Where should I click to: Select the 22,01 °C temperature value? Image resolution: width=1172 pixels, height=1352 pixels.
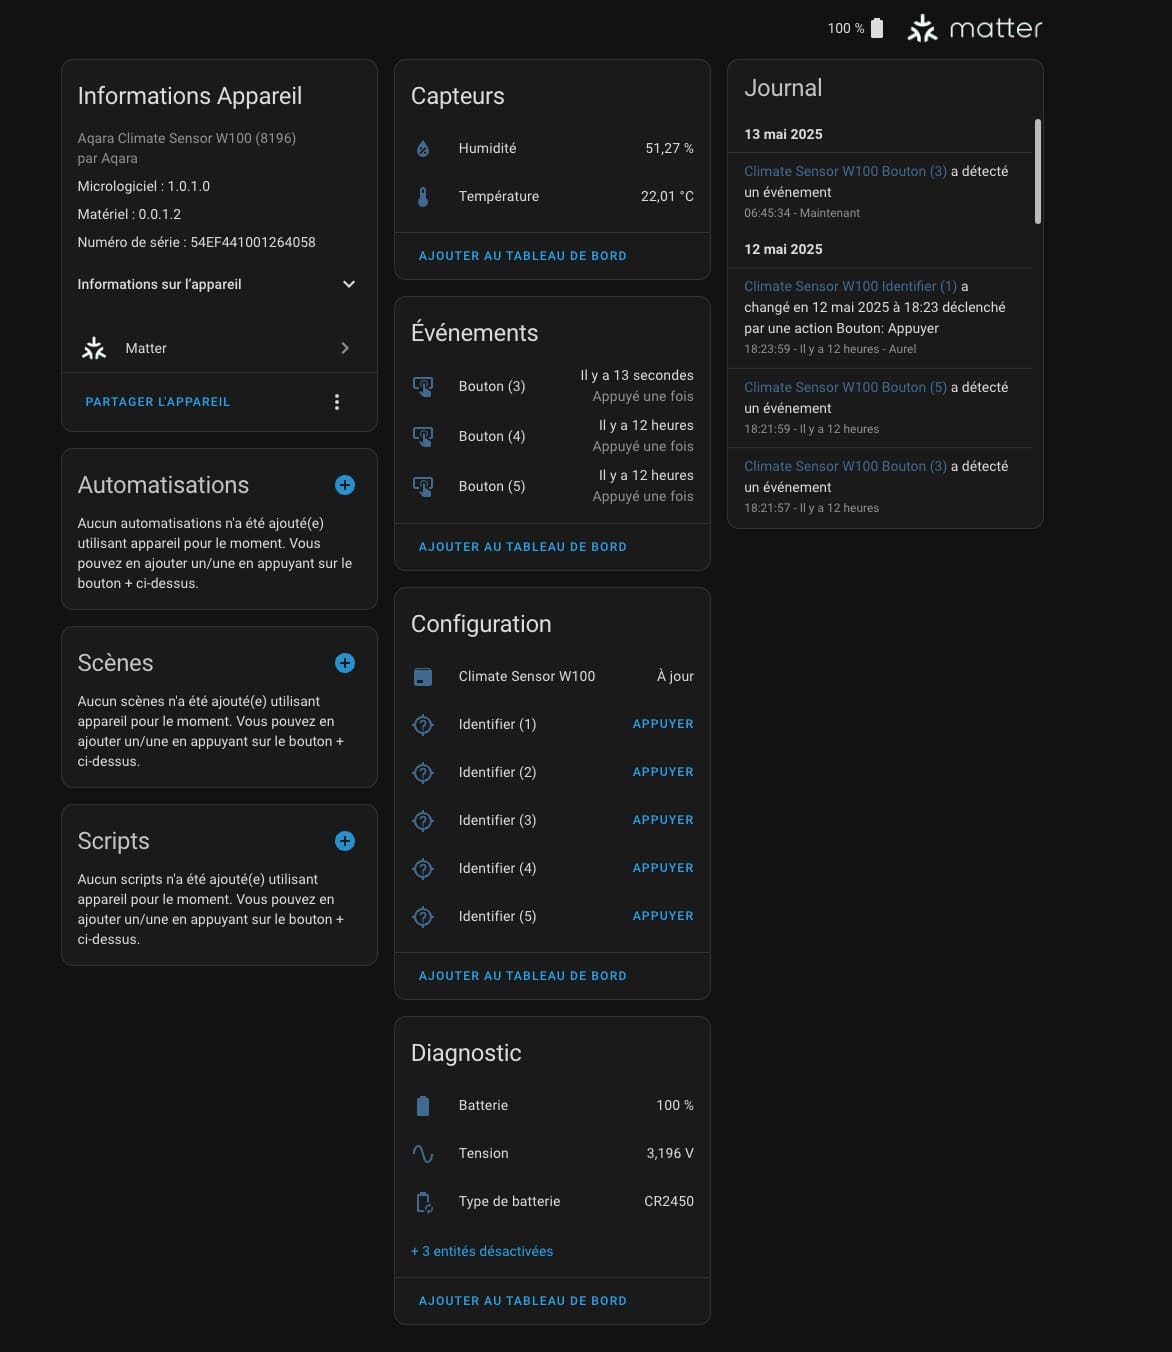pyautogui.click(x=667, y=196)
